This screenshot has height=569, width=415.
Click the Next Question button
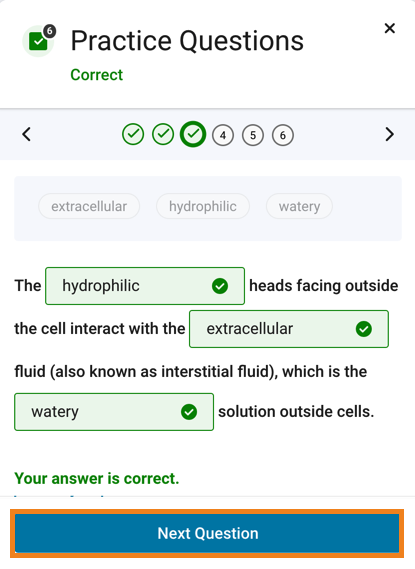pos(207,533)
